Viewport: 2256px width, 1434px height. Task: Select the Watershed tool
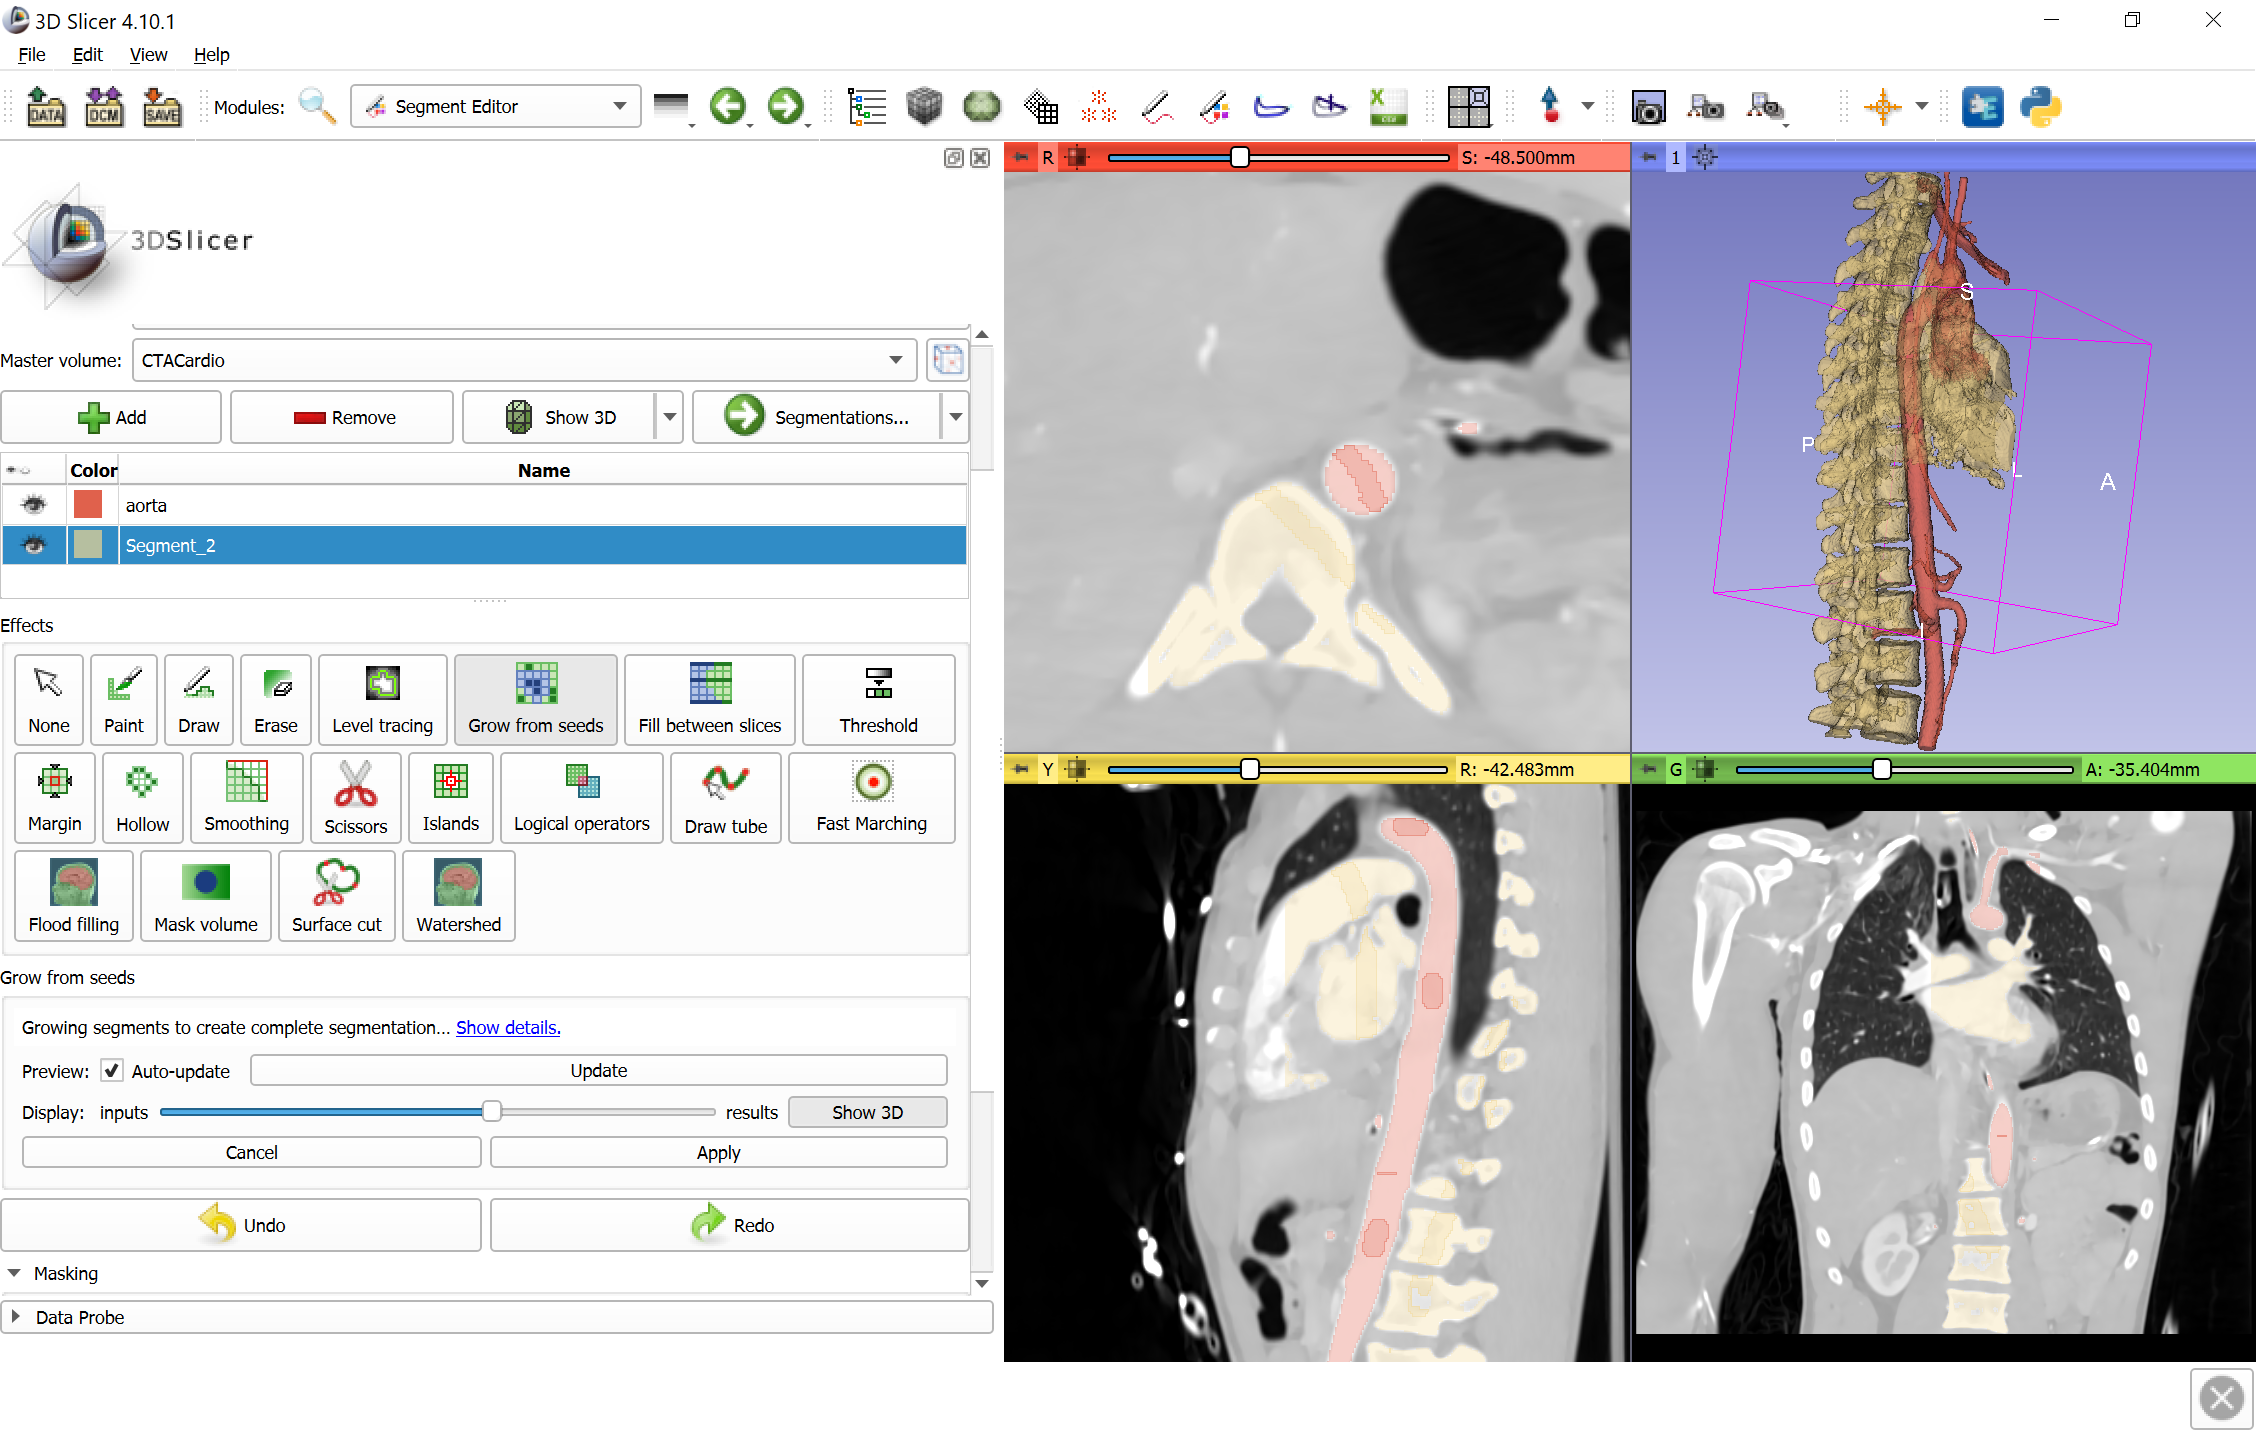[457, 896]
